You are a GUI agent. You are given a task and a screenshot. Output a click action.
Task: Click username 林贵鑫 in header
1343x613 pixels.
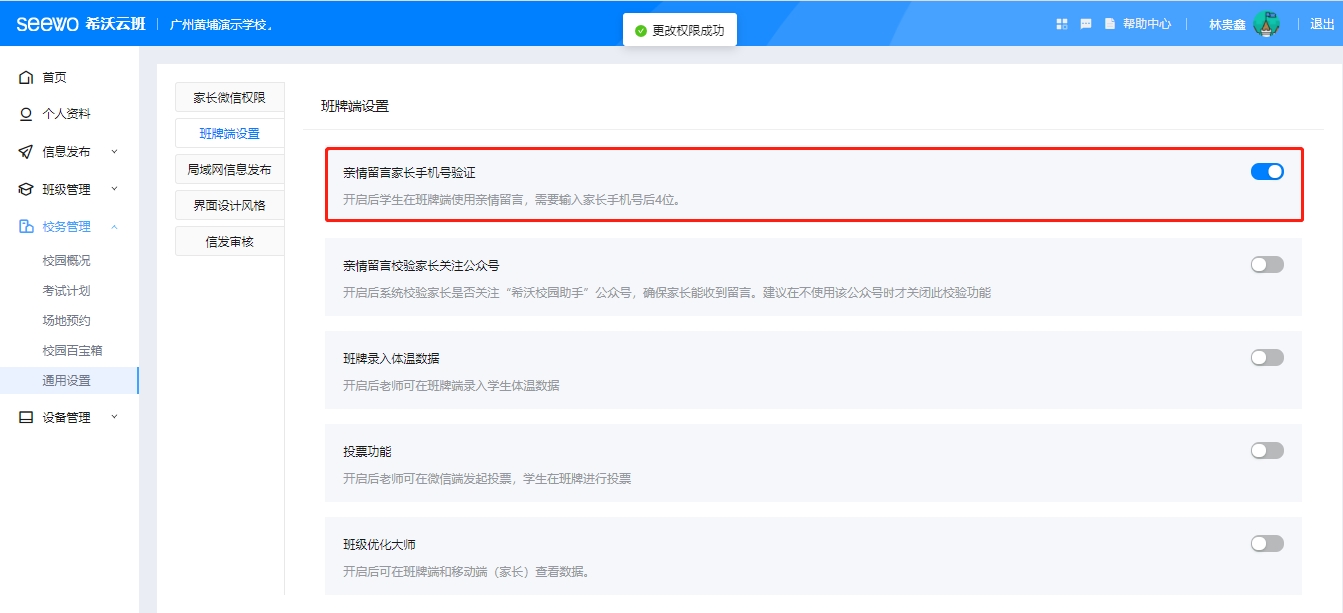coord(1227,25)
